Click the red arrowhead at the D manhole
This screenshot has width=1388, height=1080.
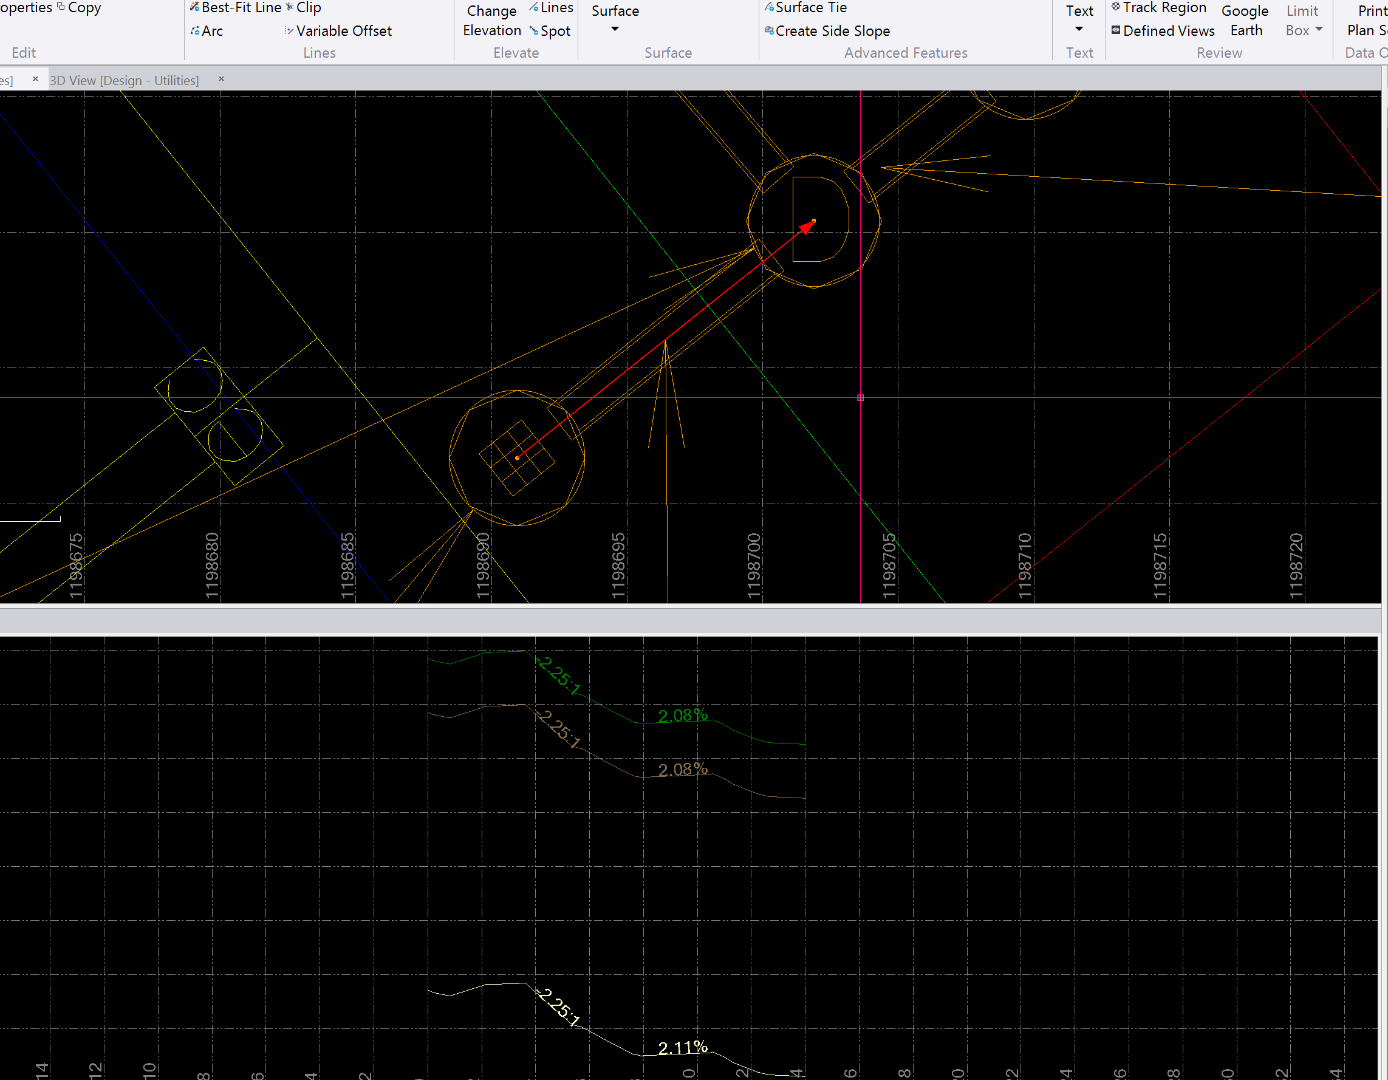(x=806, y=227)
